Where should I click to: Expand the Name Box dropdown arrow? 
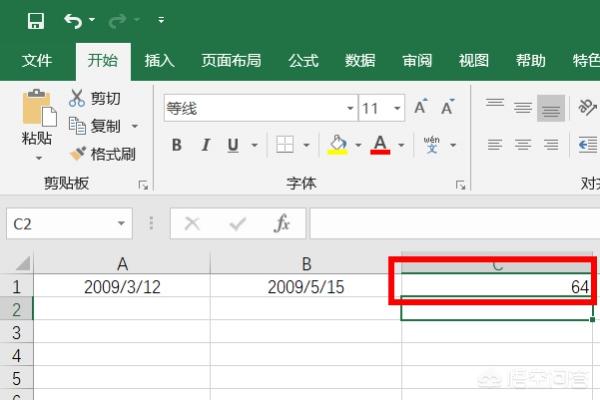[x=122, y=224]
